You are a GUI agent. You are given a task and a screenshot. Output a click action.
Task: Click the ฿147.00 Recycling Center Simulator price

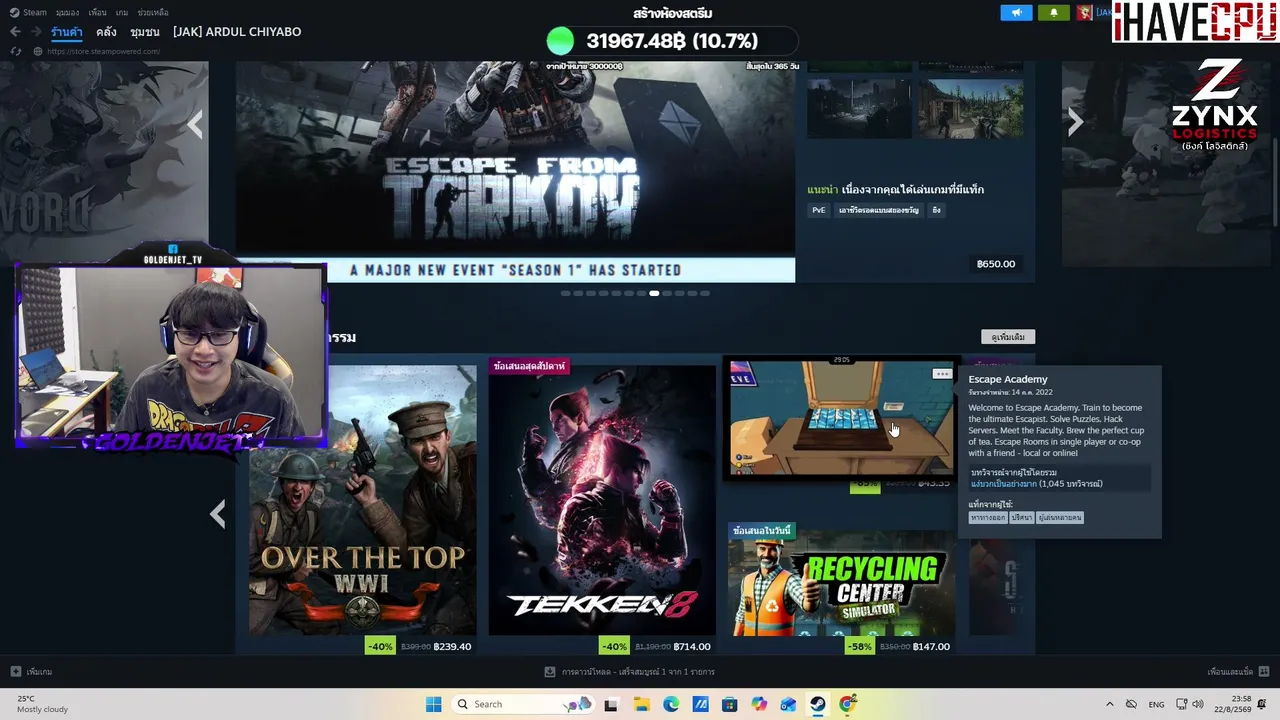coord(931,646)
